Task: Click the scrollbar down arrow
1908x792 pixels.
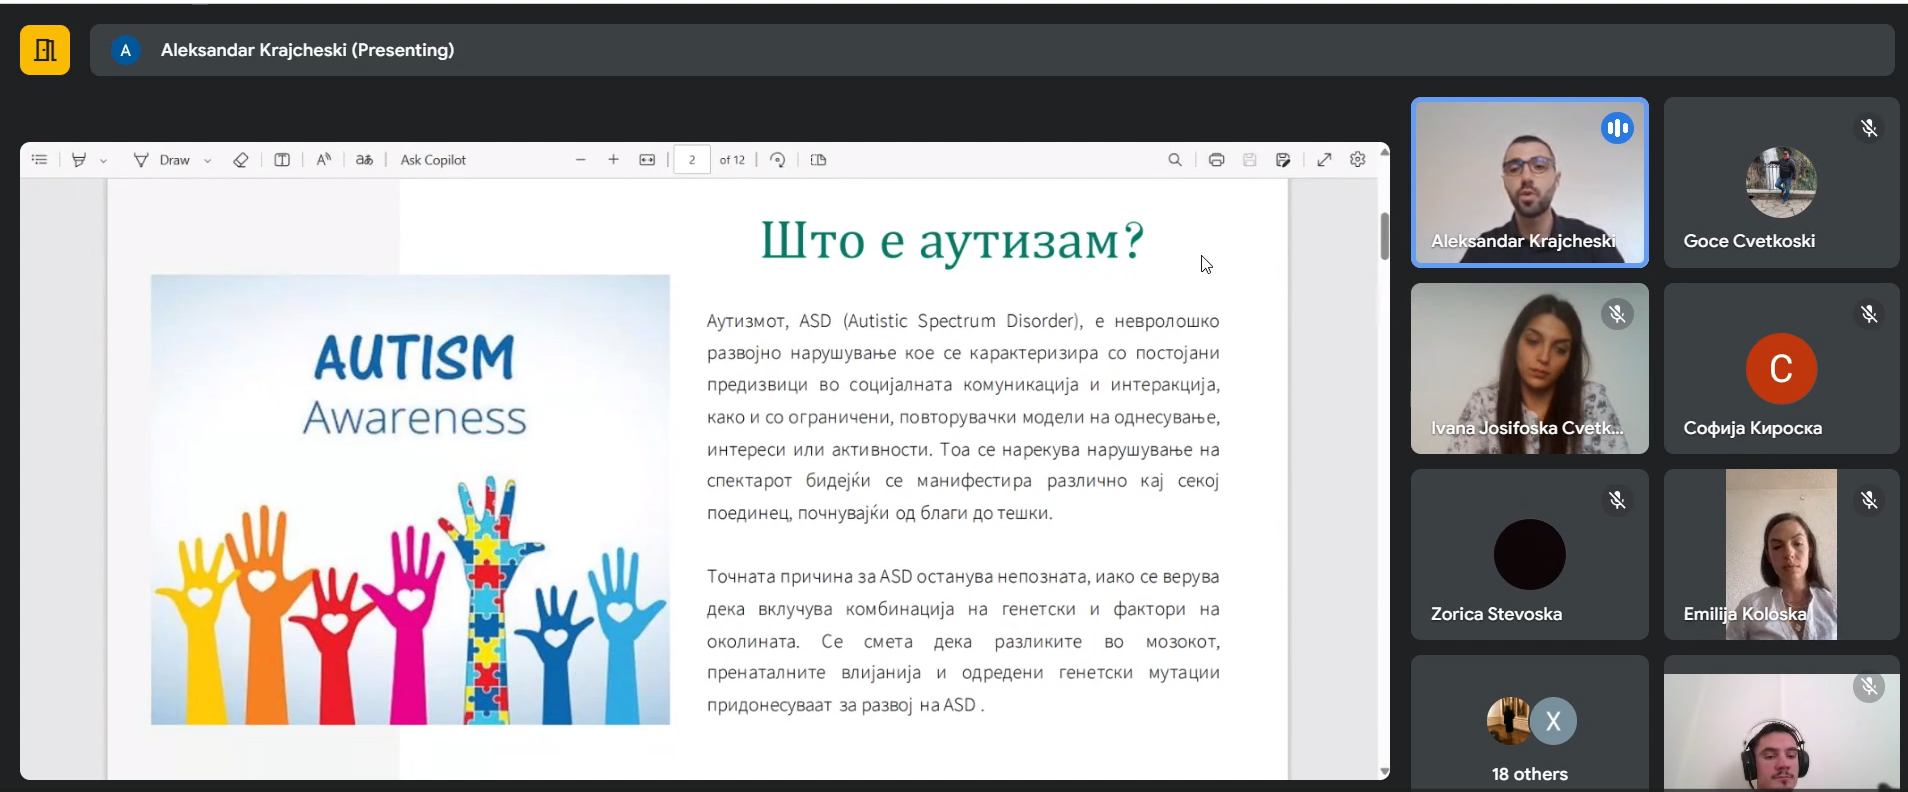Action: pos(1384,772)
